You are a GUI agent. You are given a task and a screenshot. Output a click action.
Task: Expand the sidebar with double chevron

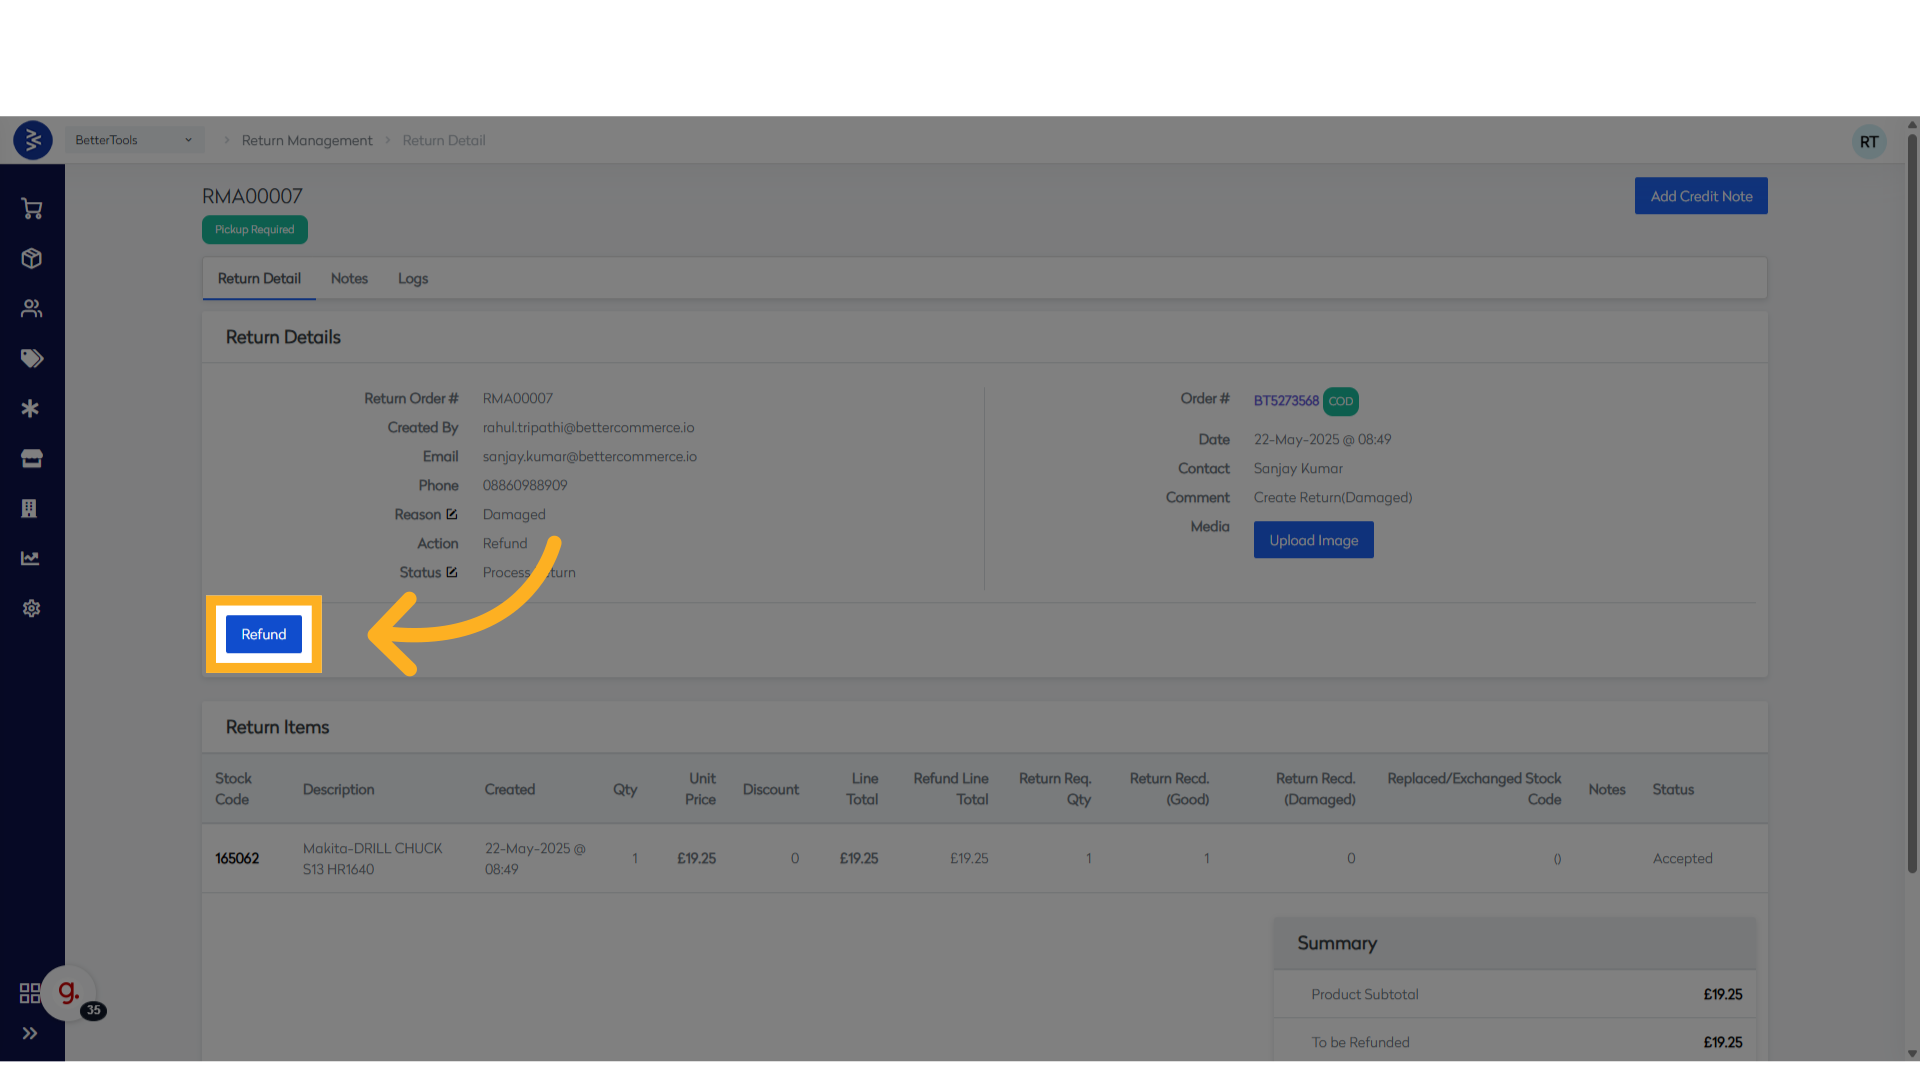(x=30, y=1033)
